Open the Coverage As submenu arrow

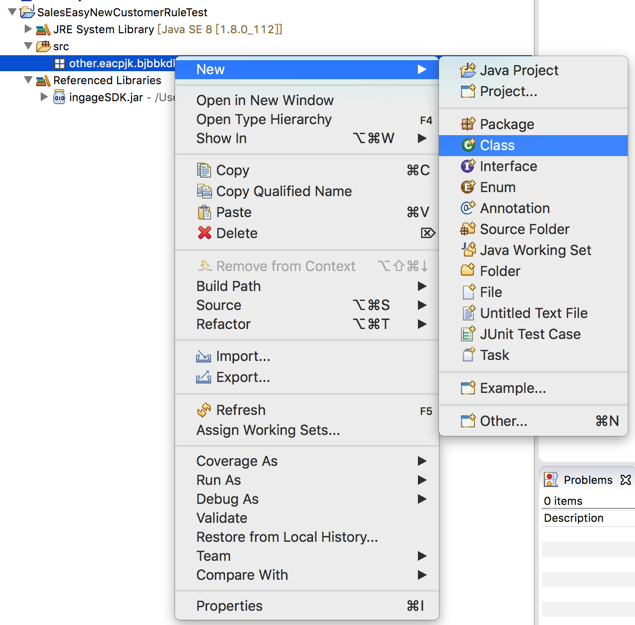point(422,461)
